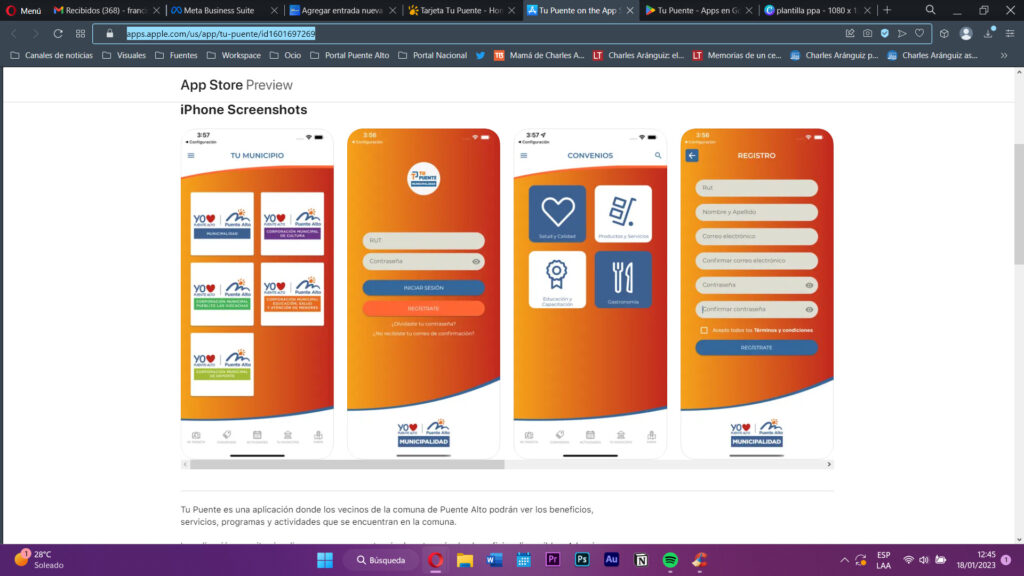Image resolution: width=1024 pixels, height=576 pixels.
Task: Open the CONVENIOS screenshot thumbnail
Action: pos(590,293)
